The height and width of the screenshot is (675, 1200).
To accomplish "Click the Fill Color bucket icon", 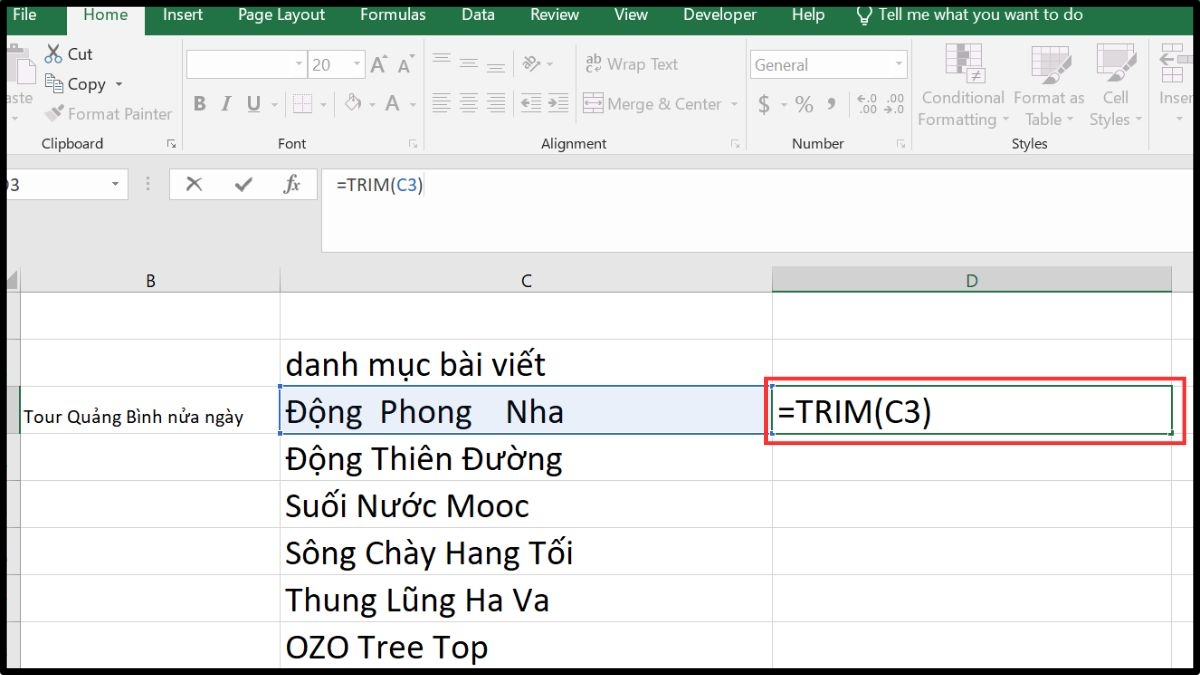I will pos(350,103).
